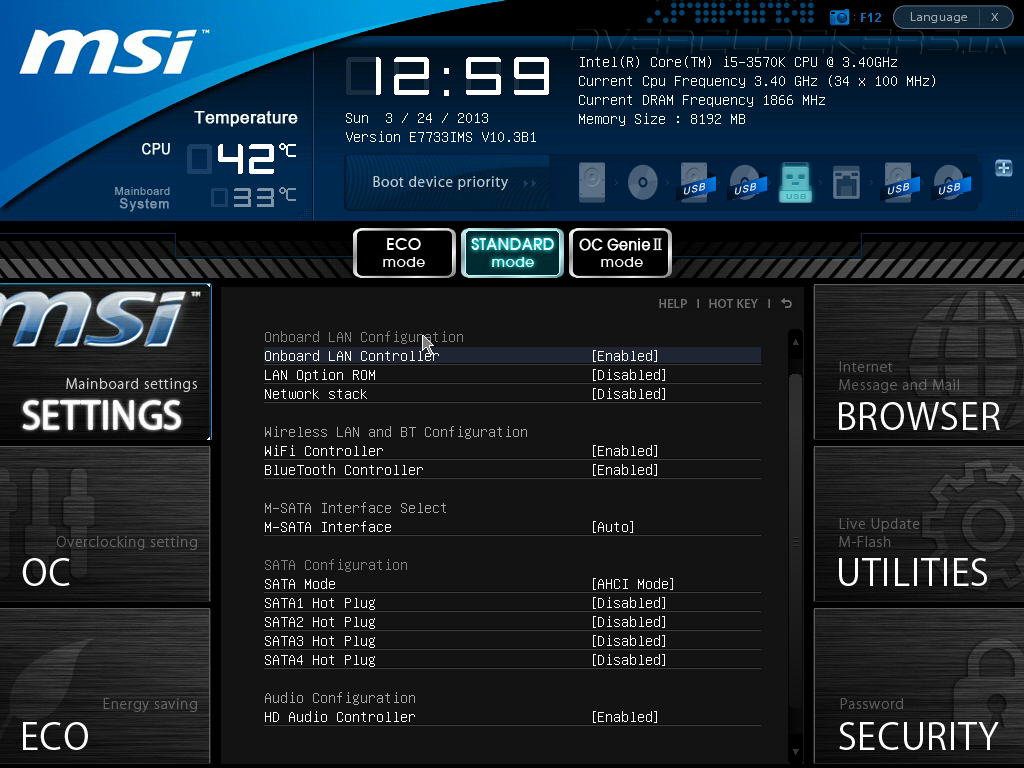Click the F12 screenshot camera icon
This screenshot has width=1024, height=768.
pyautogui.click(x=839, y=17)
